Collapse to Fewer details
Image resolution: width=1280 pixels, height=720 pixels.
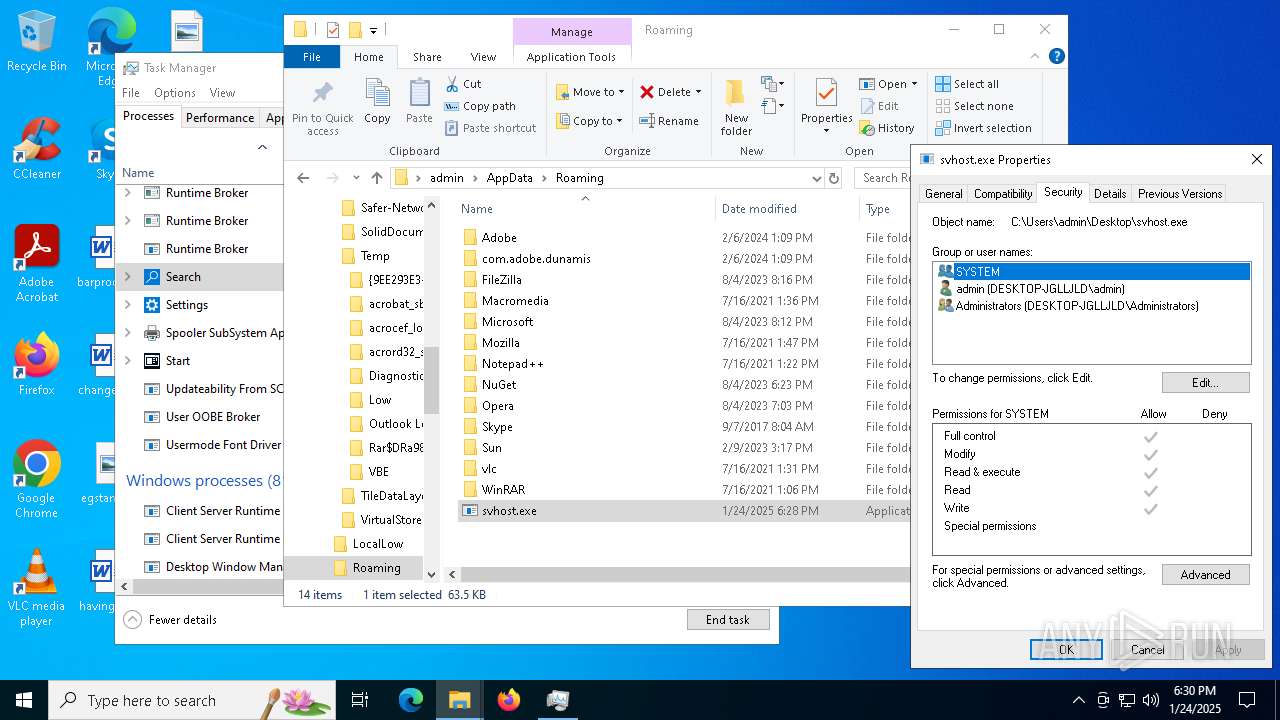(x=171, y=620)
